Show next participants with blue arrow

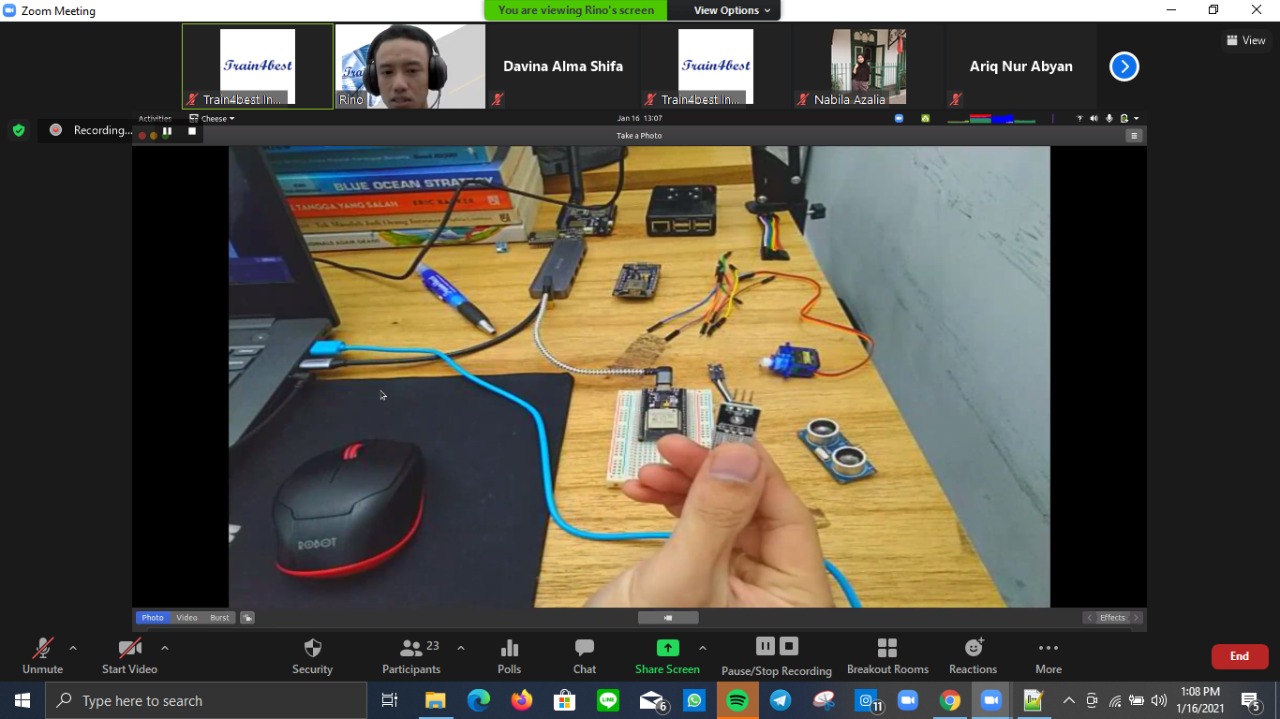tap(1124, 66)
